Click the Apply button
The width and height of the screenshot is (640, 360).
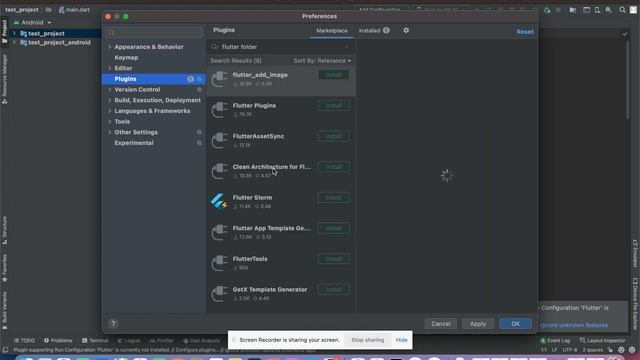[478, 324]
